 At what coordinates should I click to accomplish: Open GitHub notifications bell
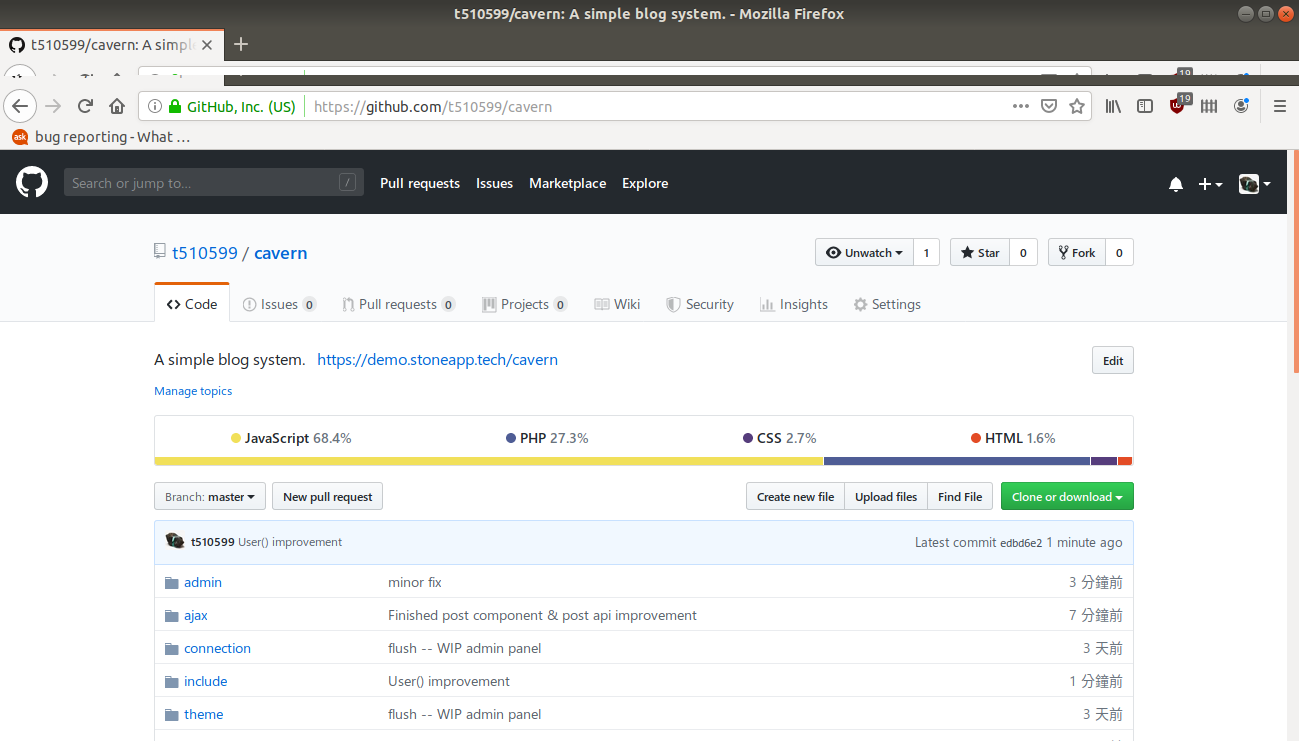pyautogui.click(x=1176, y=184)
